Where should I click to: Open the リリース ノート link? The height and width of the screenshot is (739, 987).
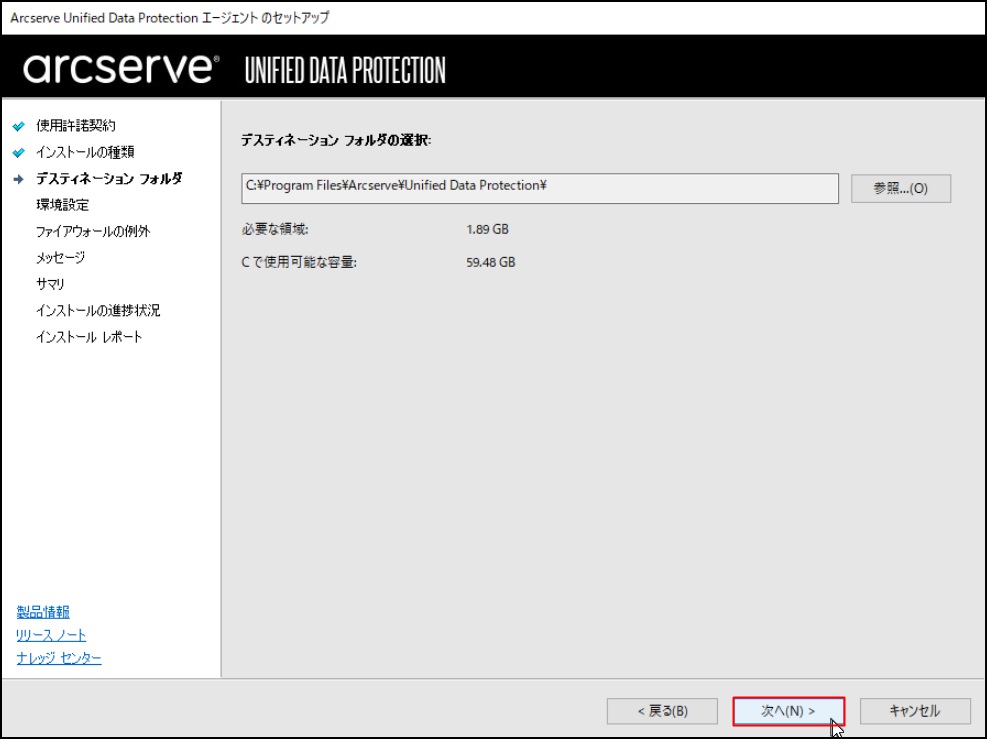click(51, 635)
